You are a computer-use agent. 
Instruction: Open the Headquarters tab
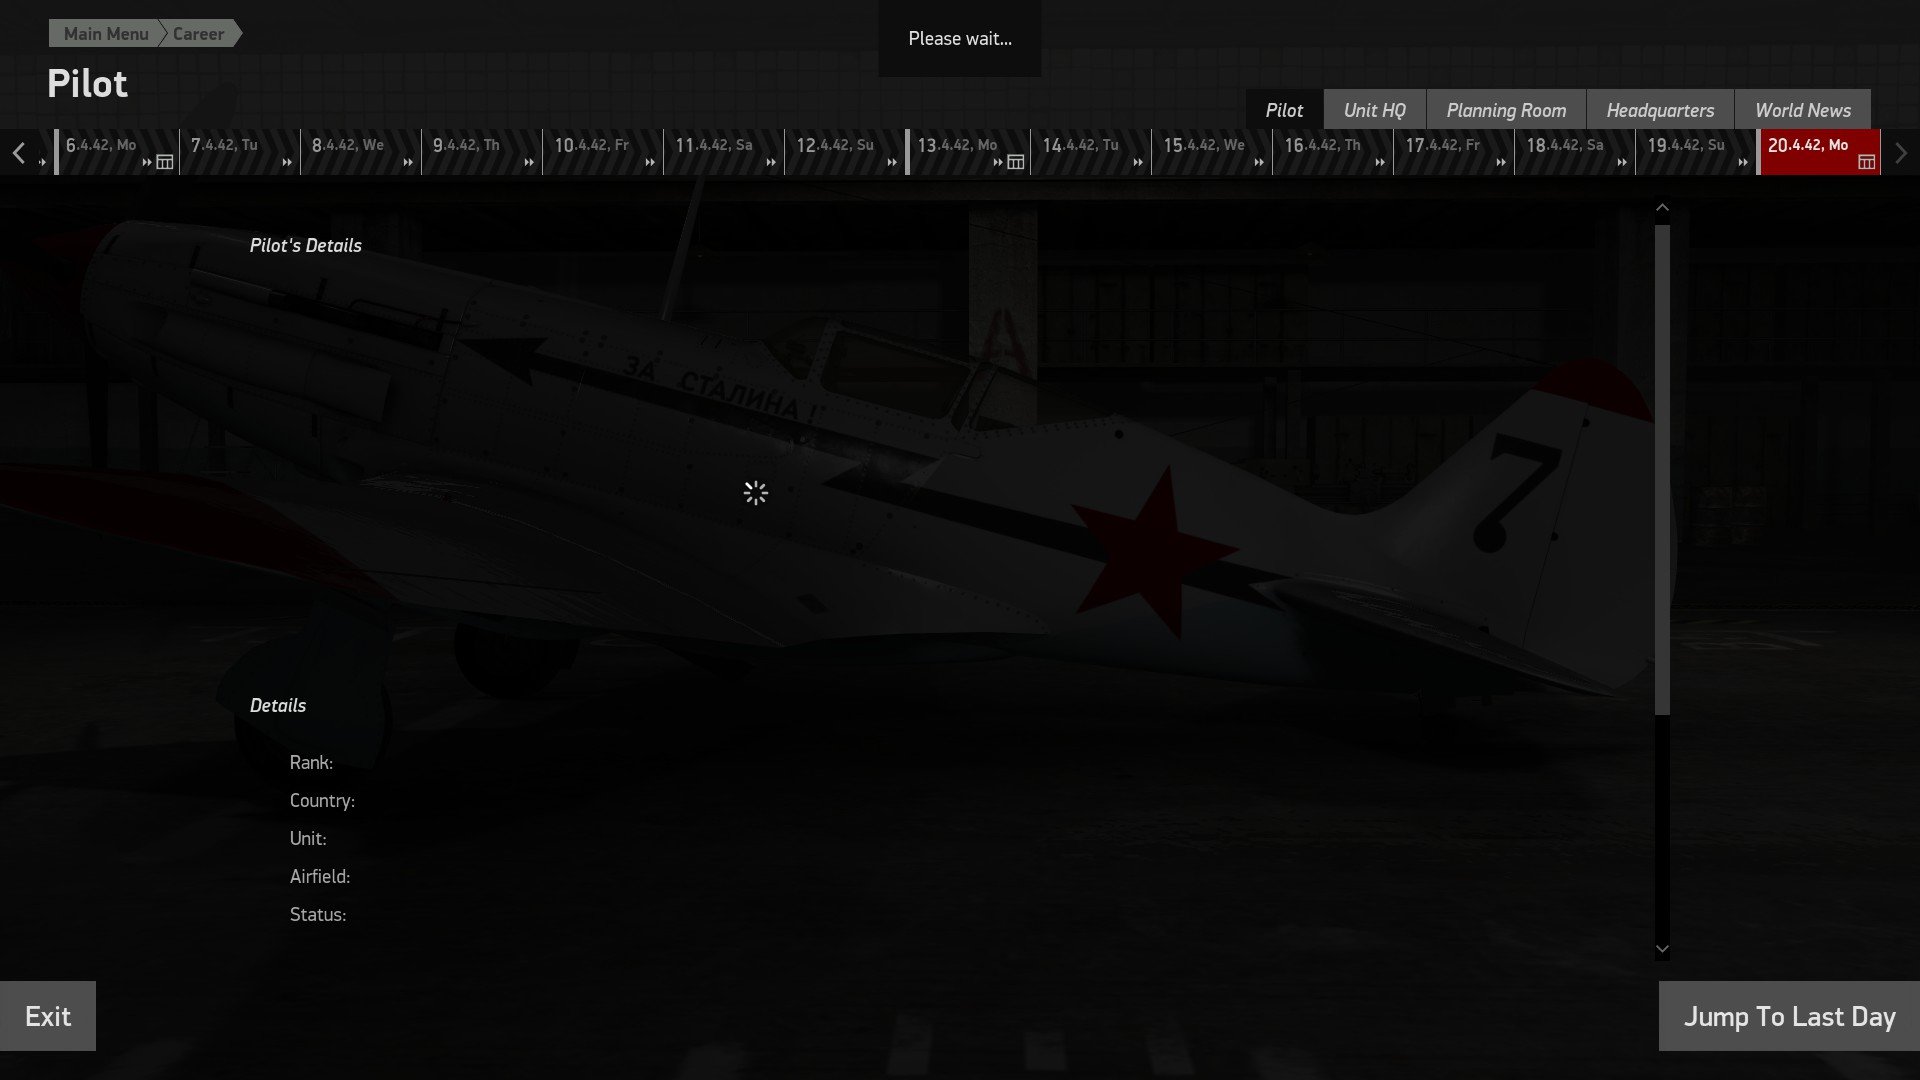tap(1660, 110)
